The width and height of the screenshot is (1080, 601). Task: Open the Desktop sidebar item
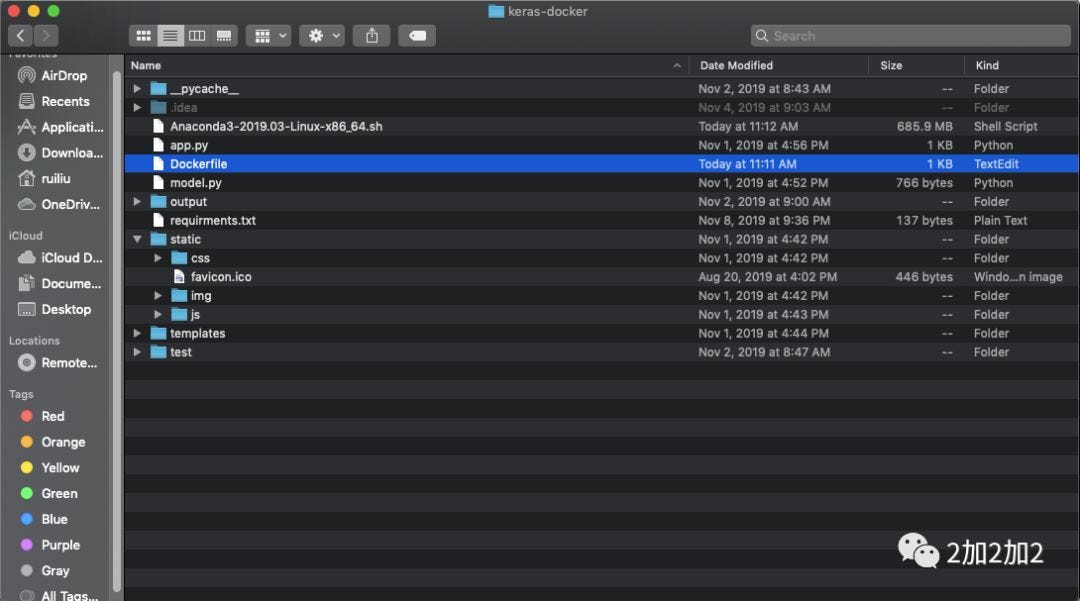[62, 309]
